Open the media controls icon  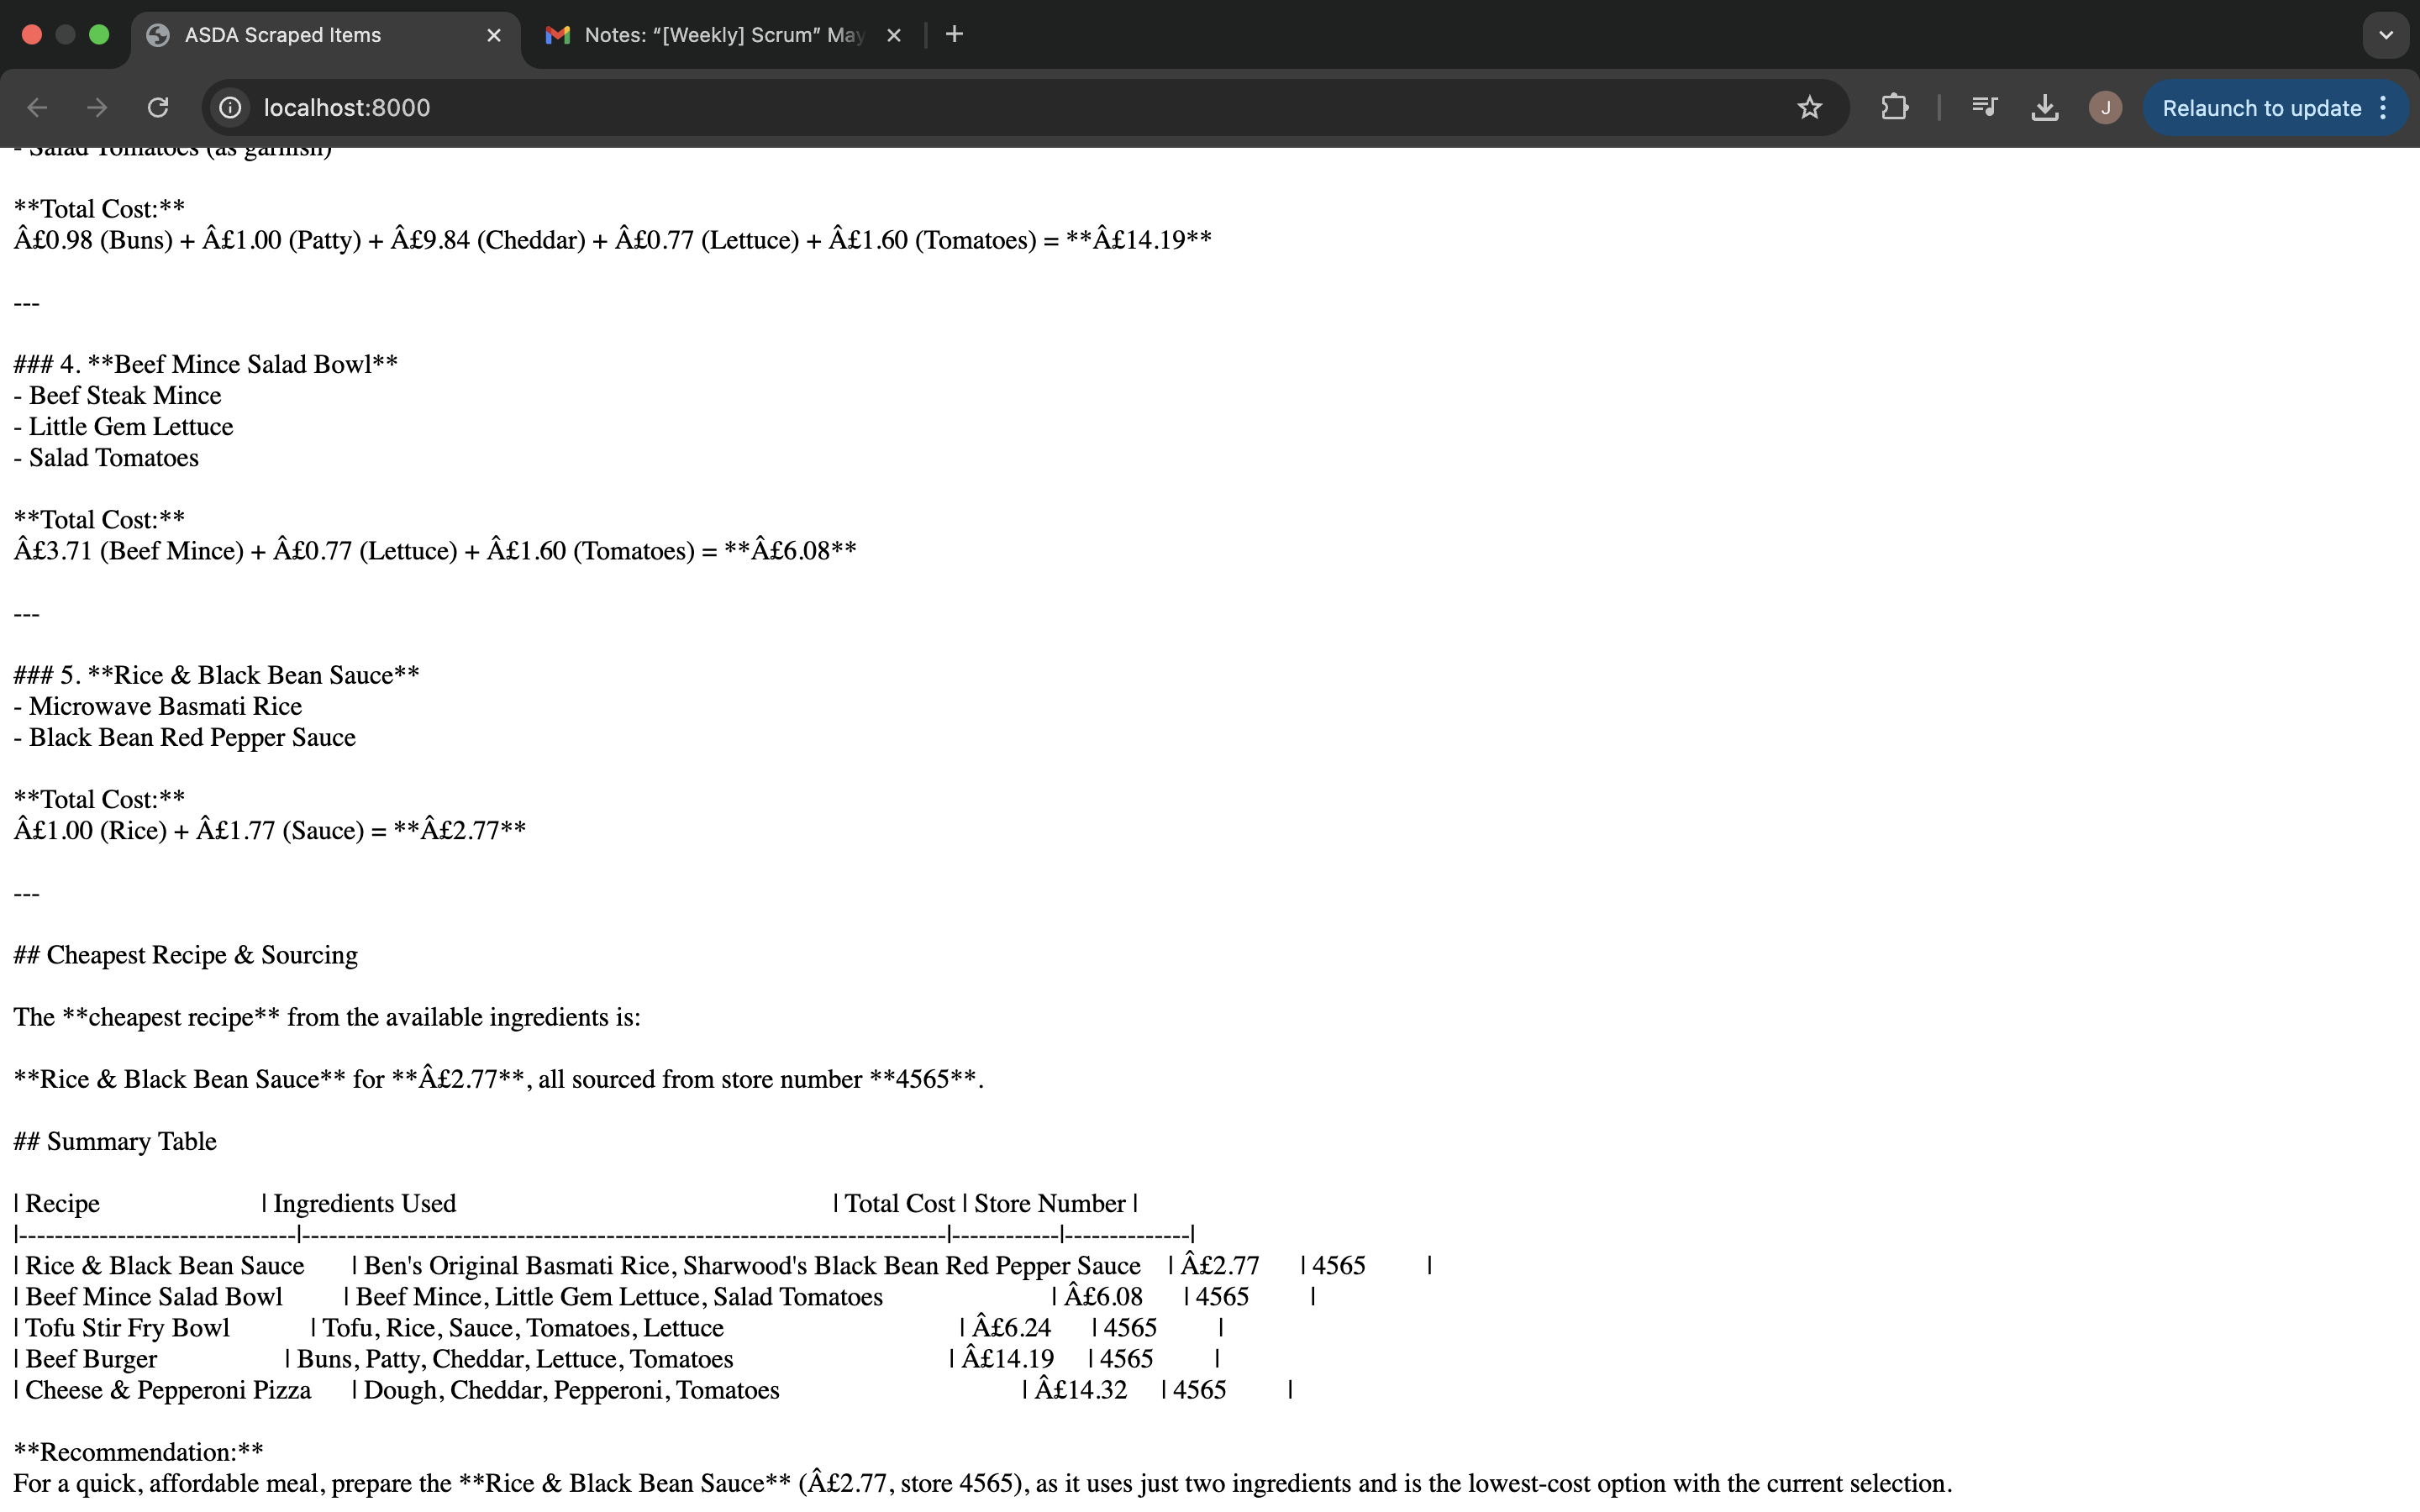(x=1984, y=108)
